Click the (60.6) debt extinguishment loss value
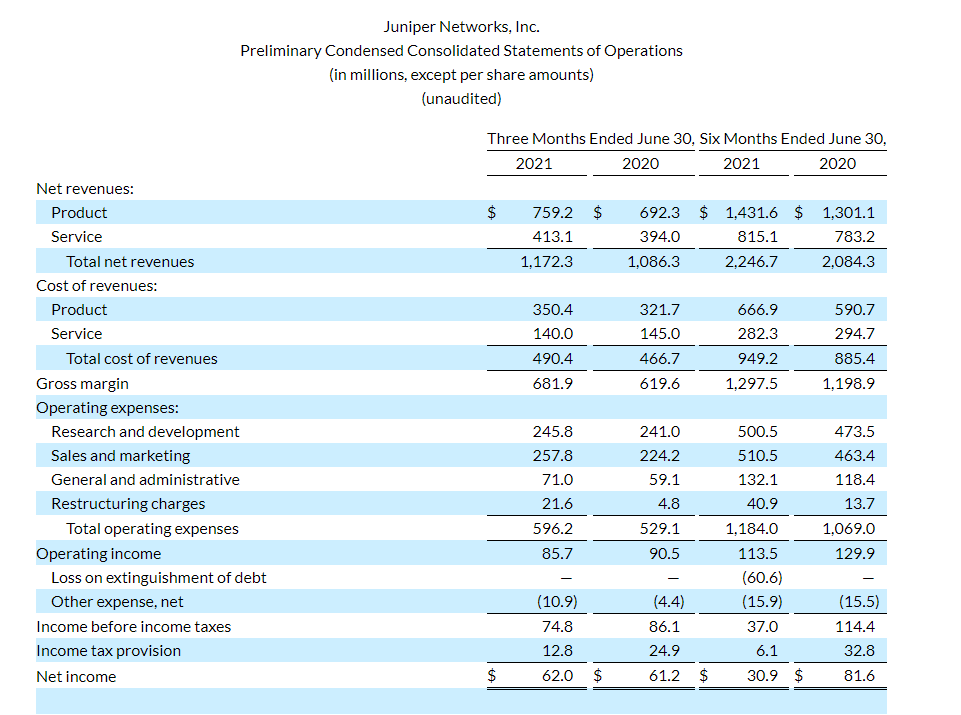The height and width of the screenshot is (715, 961). click(x=762, y=578)
